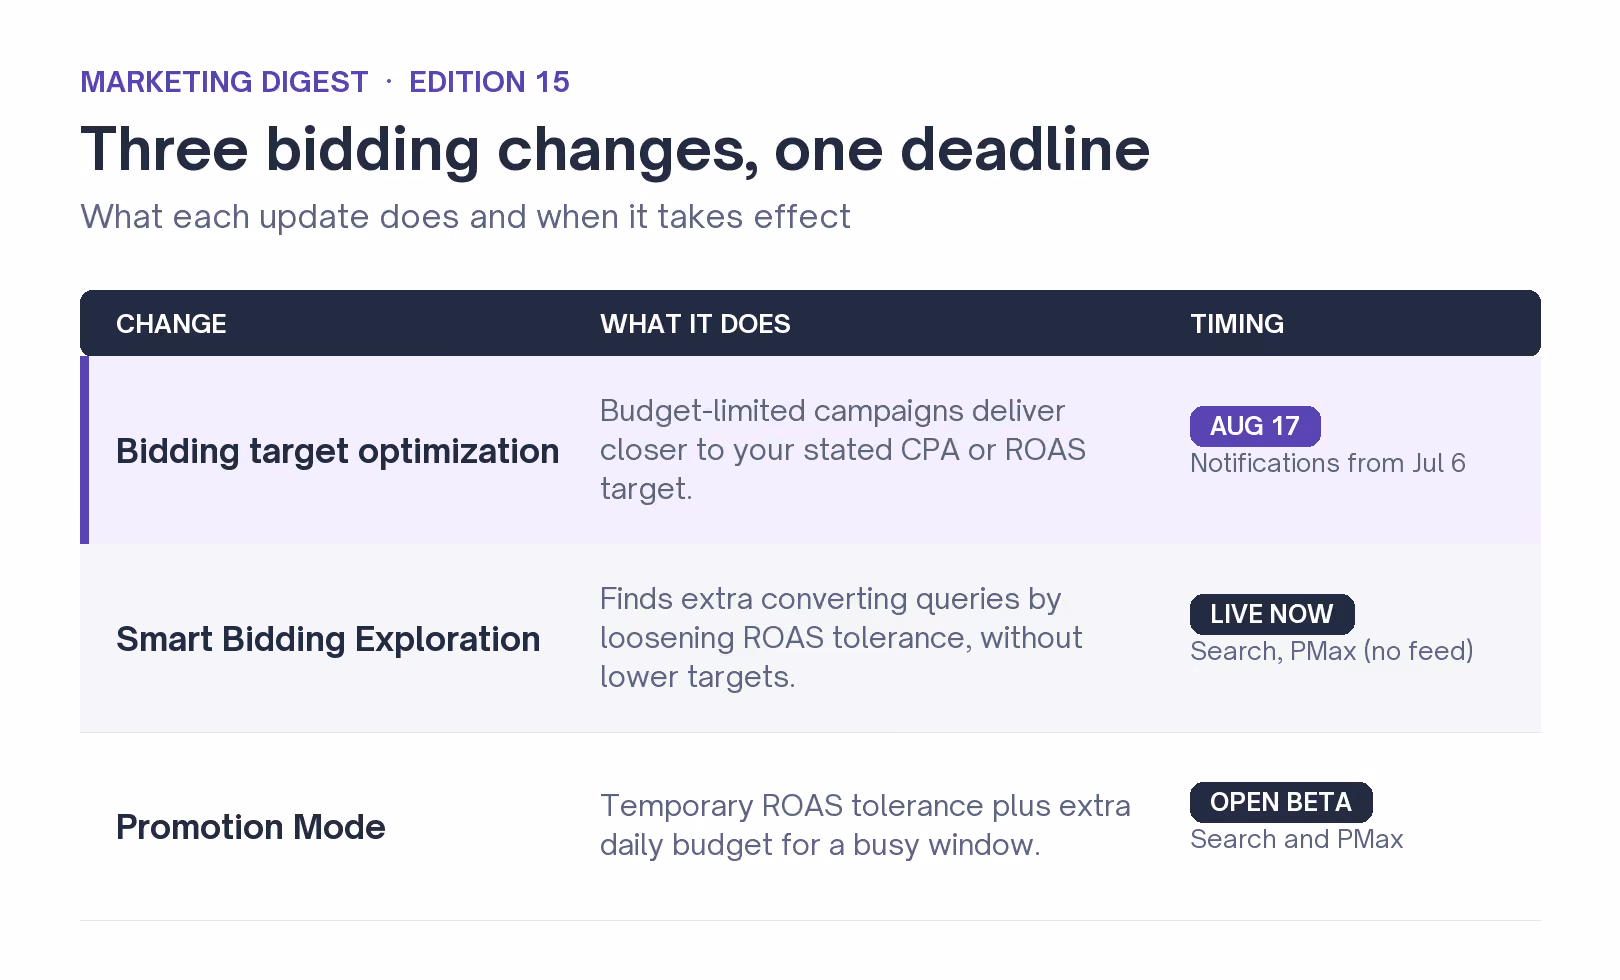The width and height of the screenshot is (1620, 980).
Task: Click the LIVE NOW badge
Action: [x=1272, y=614]
